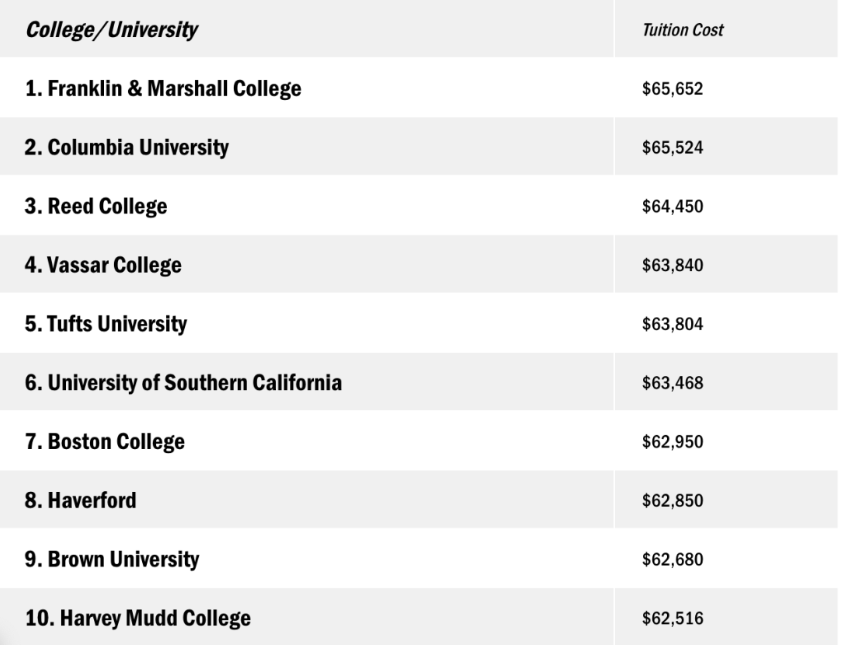This screenshot has height=647, width=841.
Task: Click the $62,516 tuition cell
Action: (673, 619)
